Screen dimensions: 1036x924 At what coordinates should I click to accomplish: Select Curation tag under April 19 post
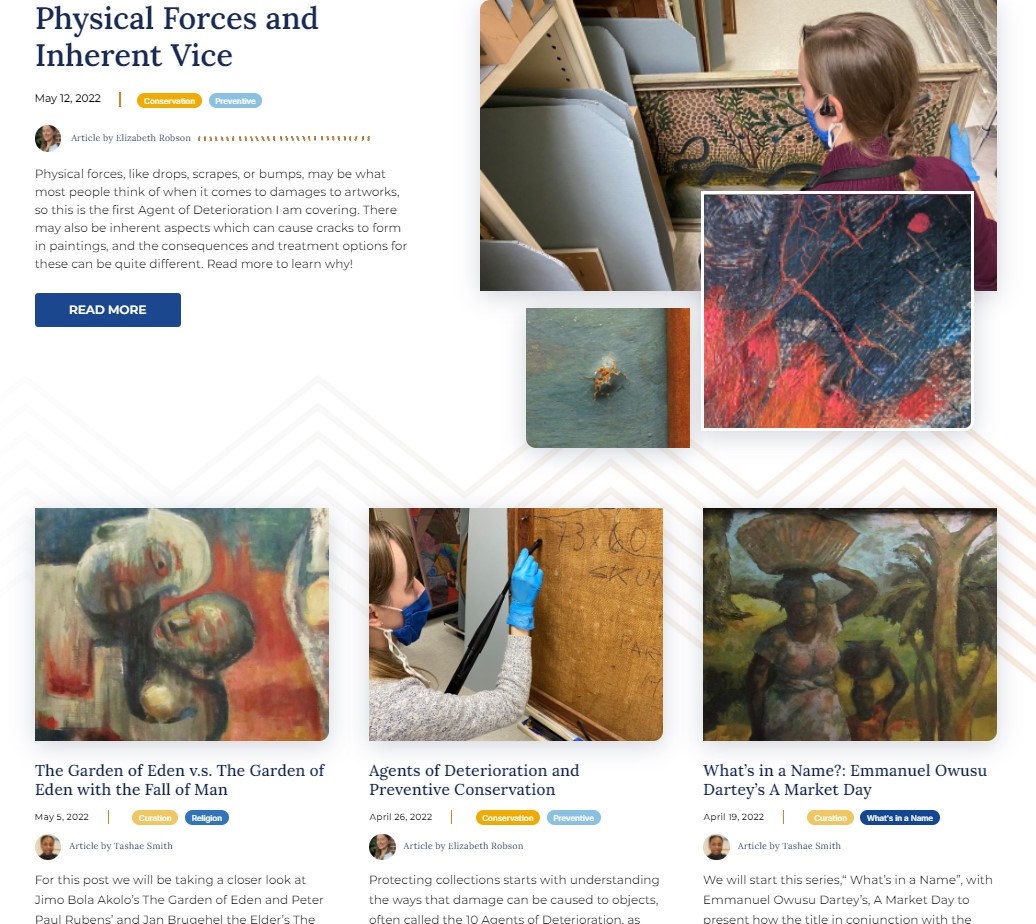coord(830,818)
